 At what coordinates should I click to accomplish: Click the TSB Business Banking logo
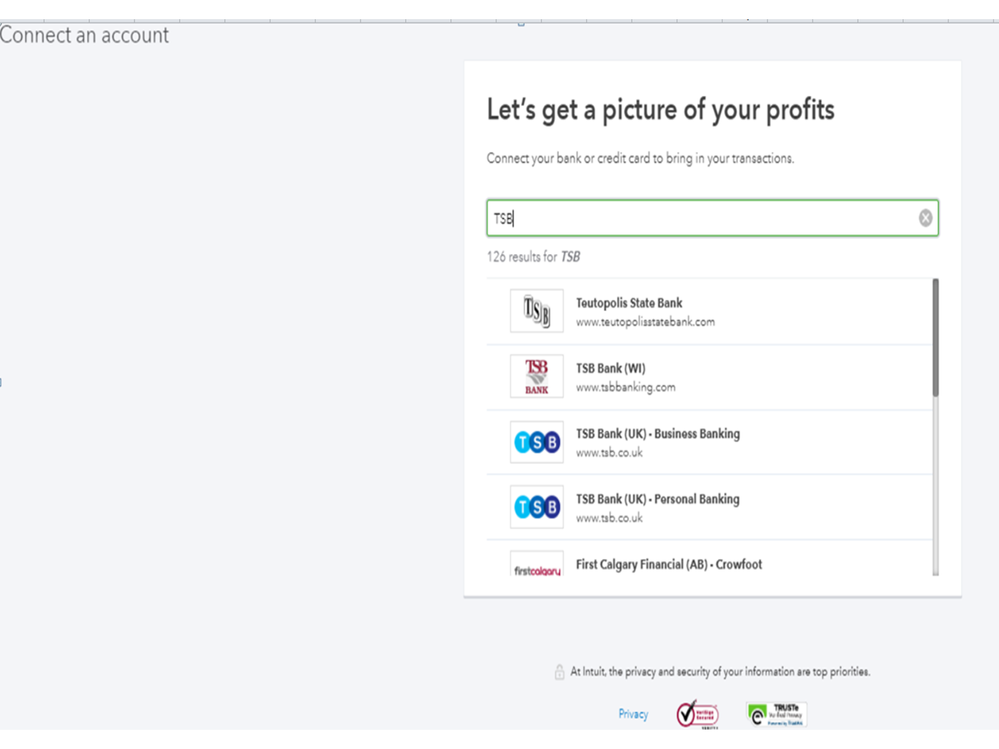(537, 443)
